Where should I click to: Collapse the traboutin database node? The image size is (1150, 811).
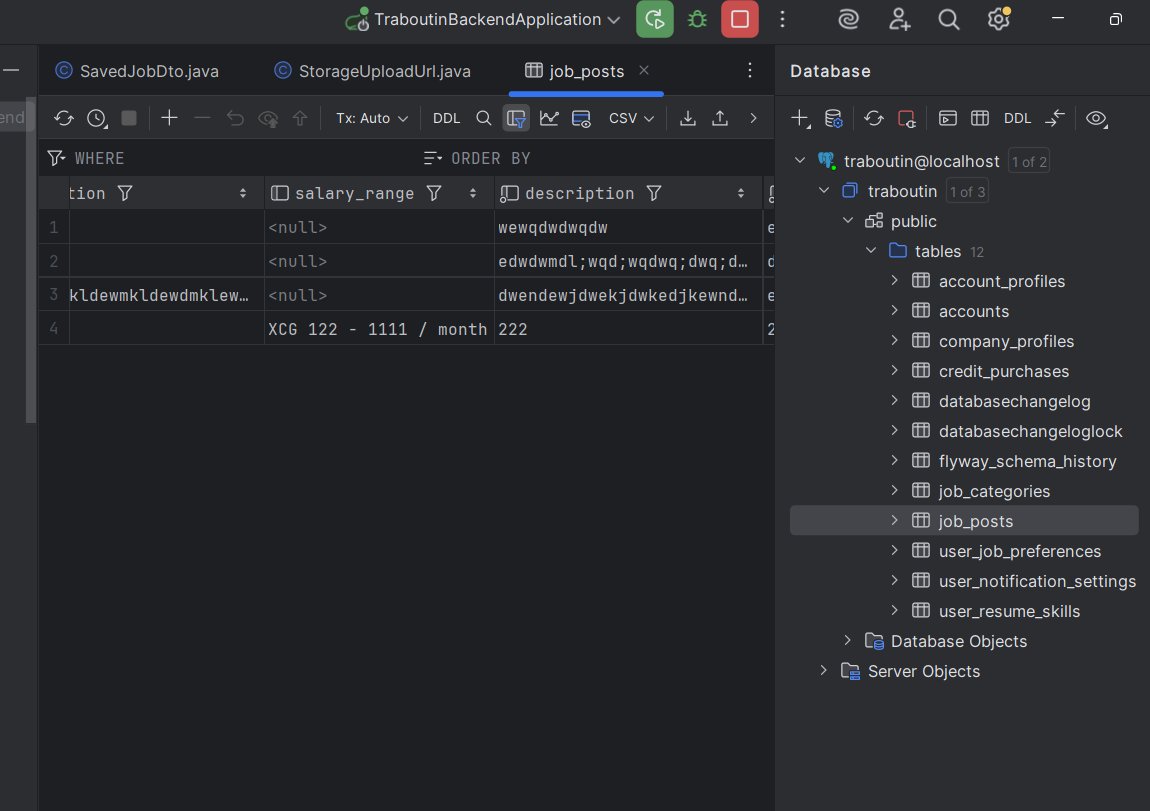824,191
